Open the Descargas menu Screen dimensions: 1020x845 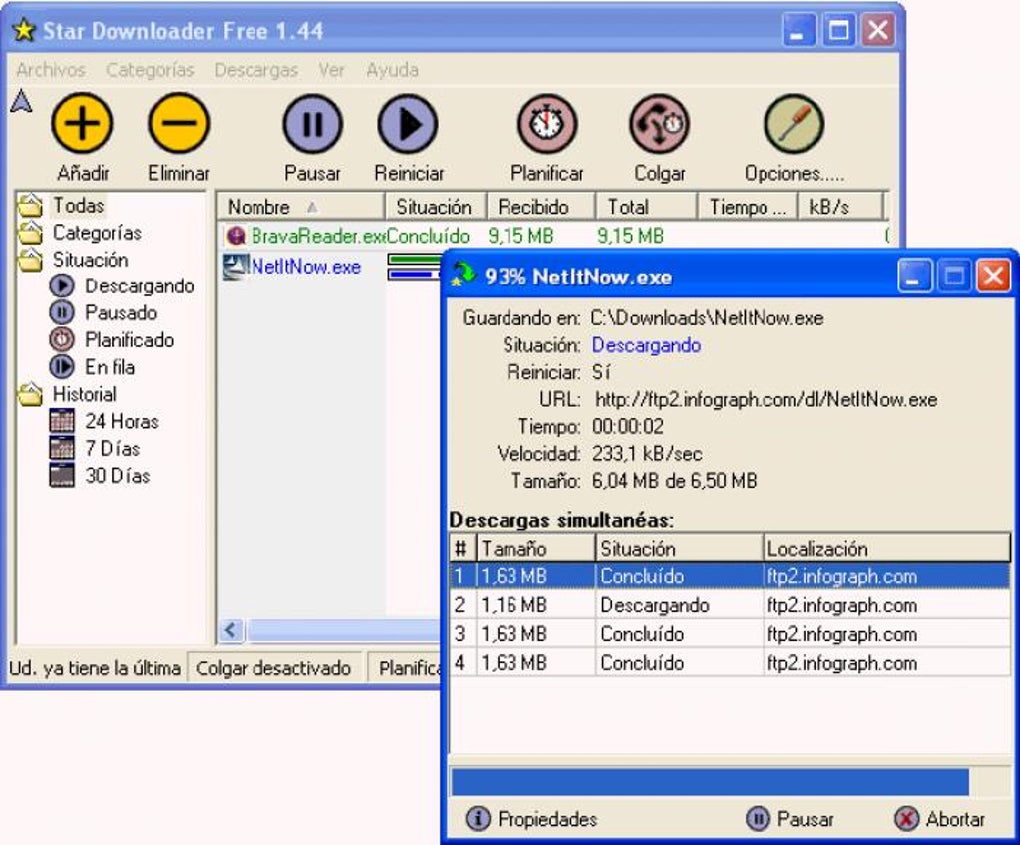256,70
